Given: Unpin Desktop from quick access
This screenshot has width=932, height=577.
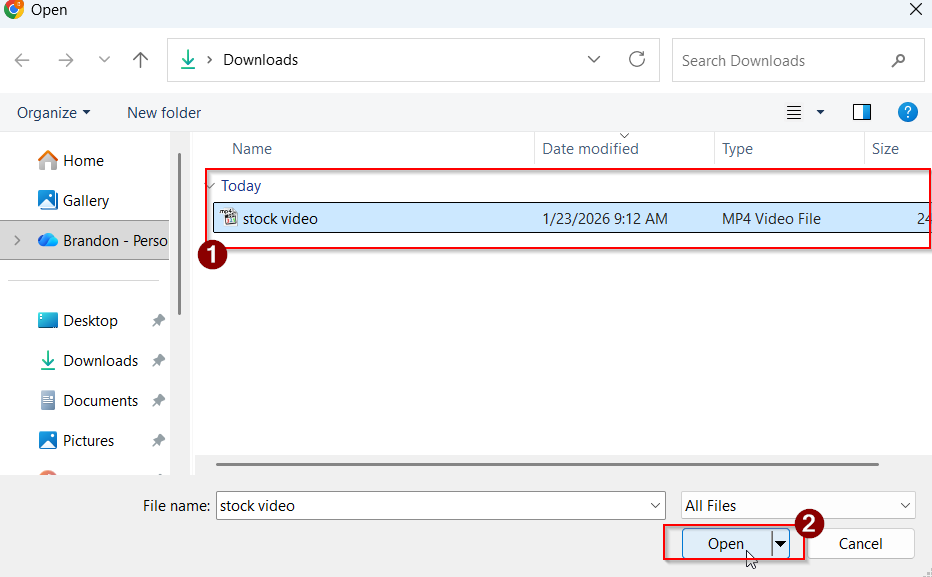Looking at the screenshot, I should coord(158,321).
